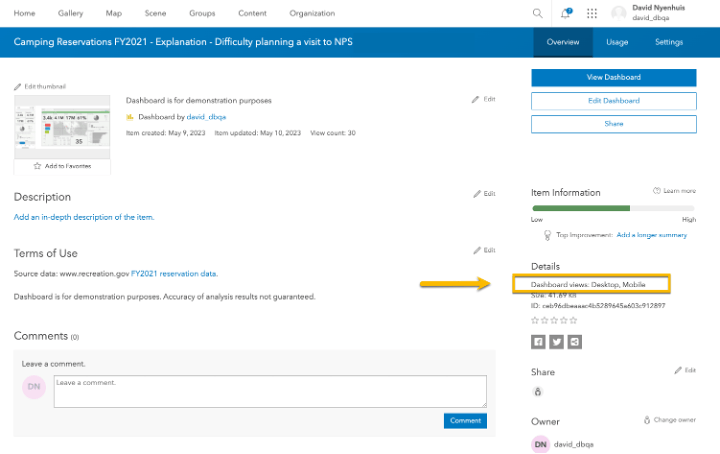The height and width of the screenshot is (454, 720).
Task: Open David Nyenhuis profile avatar
Action: pos(619,13)
